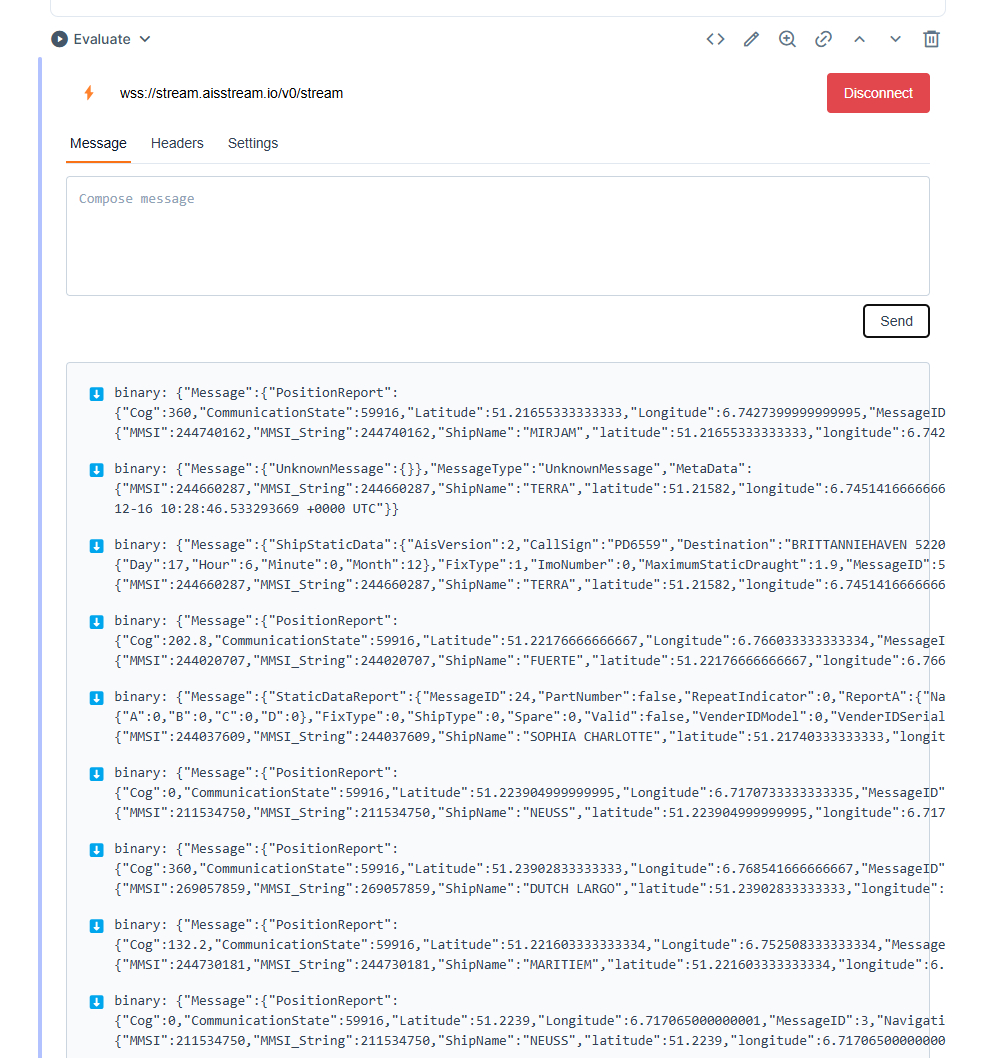Switch to the Headers tab

(177, 143)
